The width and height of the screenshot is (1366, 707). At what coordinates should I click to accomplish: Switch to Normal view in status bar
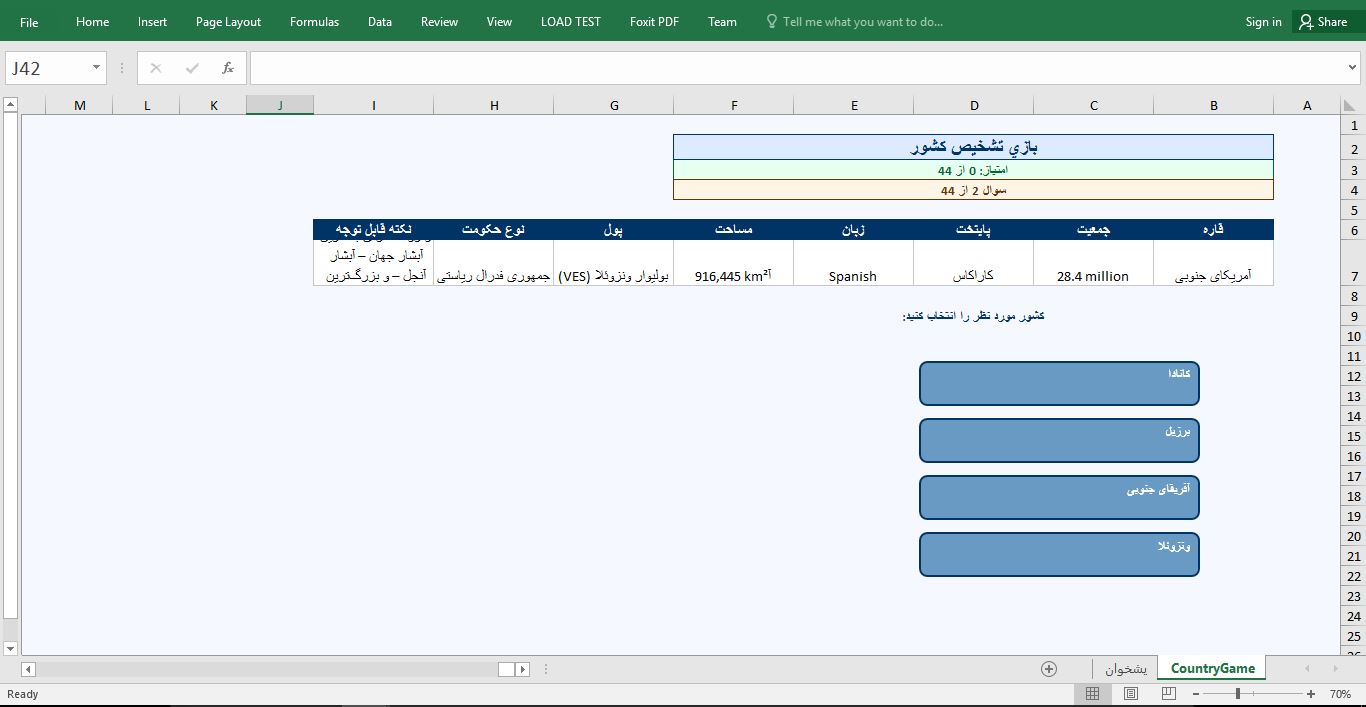tap(1092, 694)
